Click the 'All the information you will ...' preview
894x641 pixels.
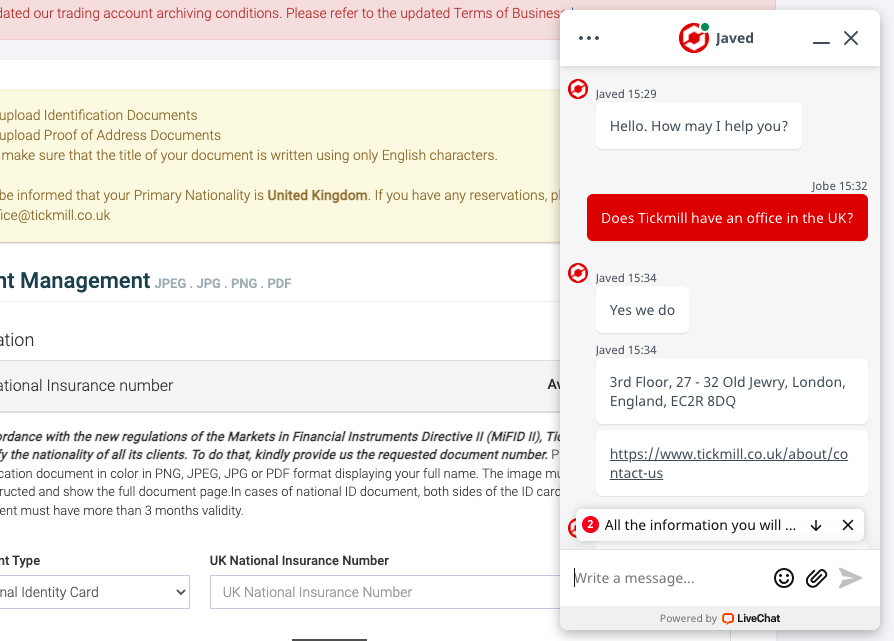(x=700, y=525)
